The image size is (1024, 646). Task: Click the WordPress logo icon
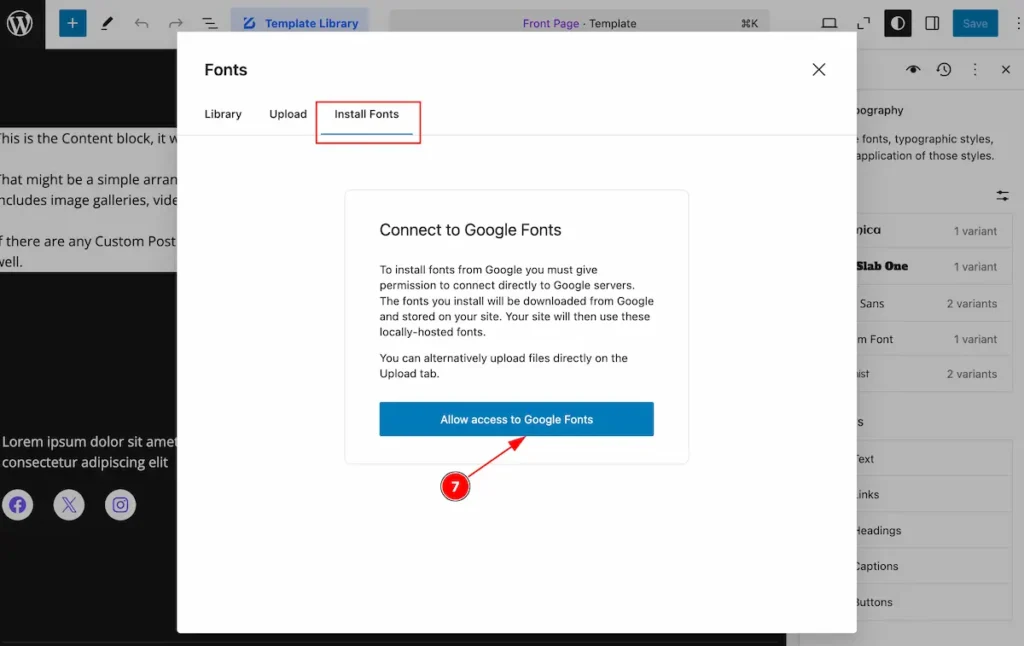20,24
